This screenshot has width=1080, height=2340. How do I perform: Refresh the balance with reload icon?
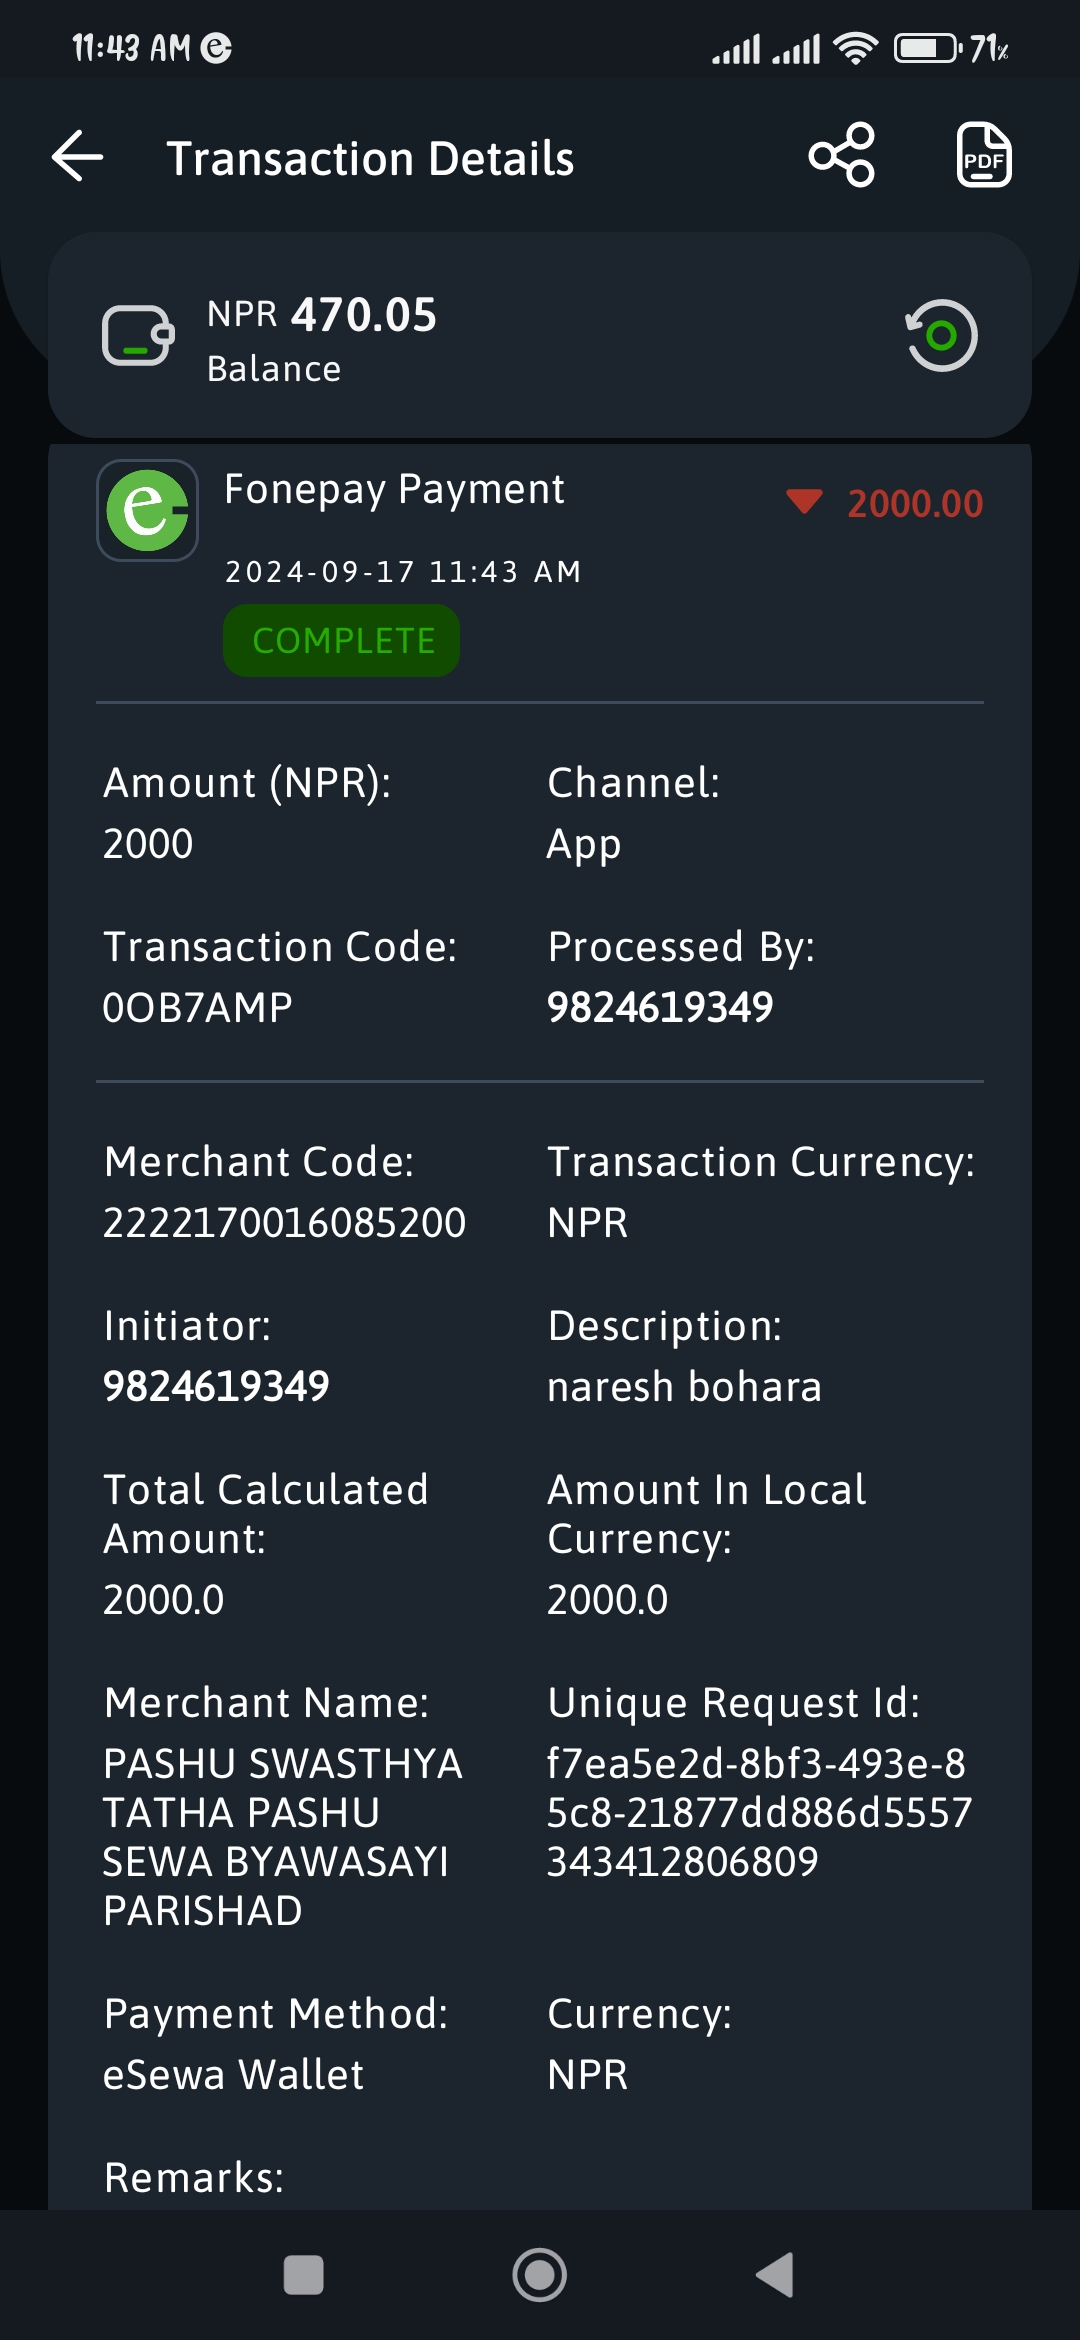pyautogui.click(x=941, y=335)
